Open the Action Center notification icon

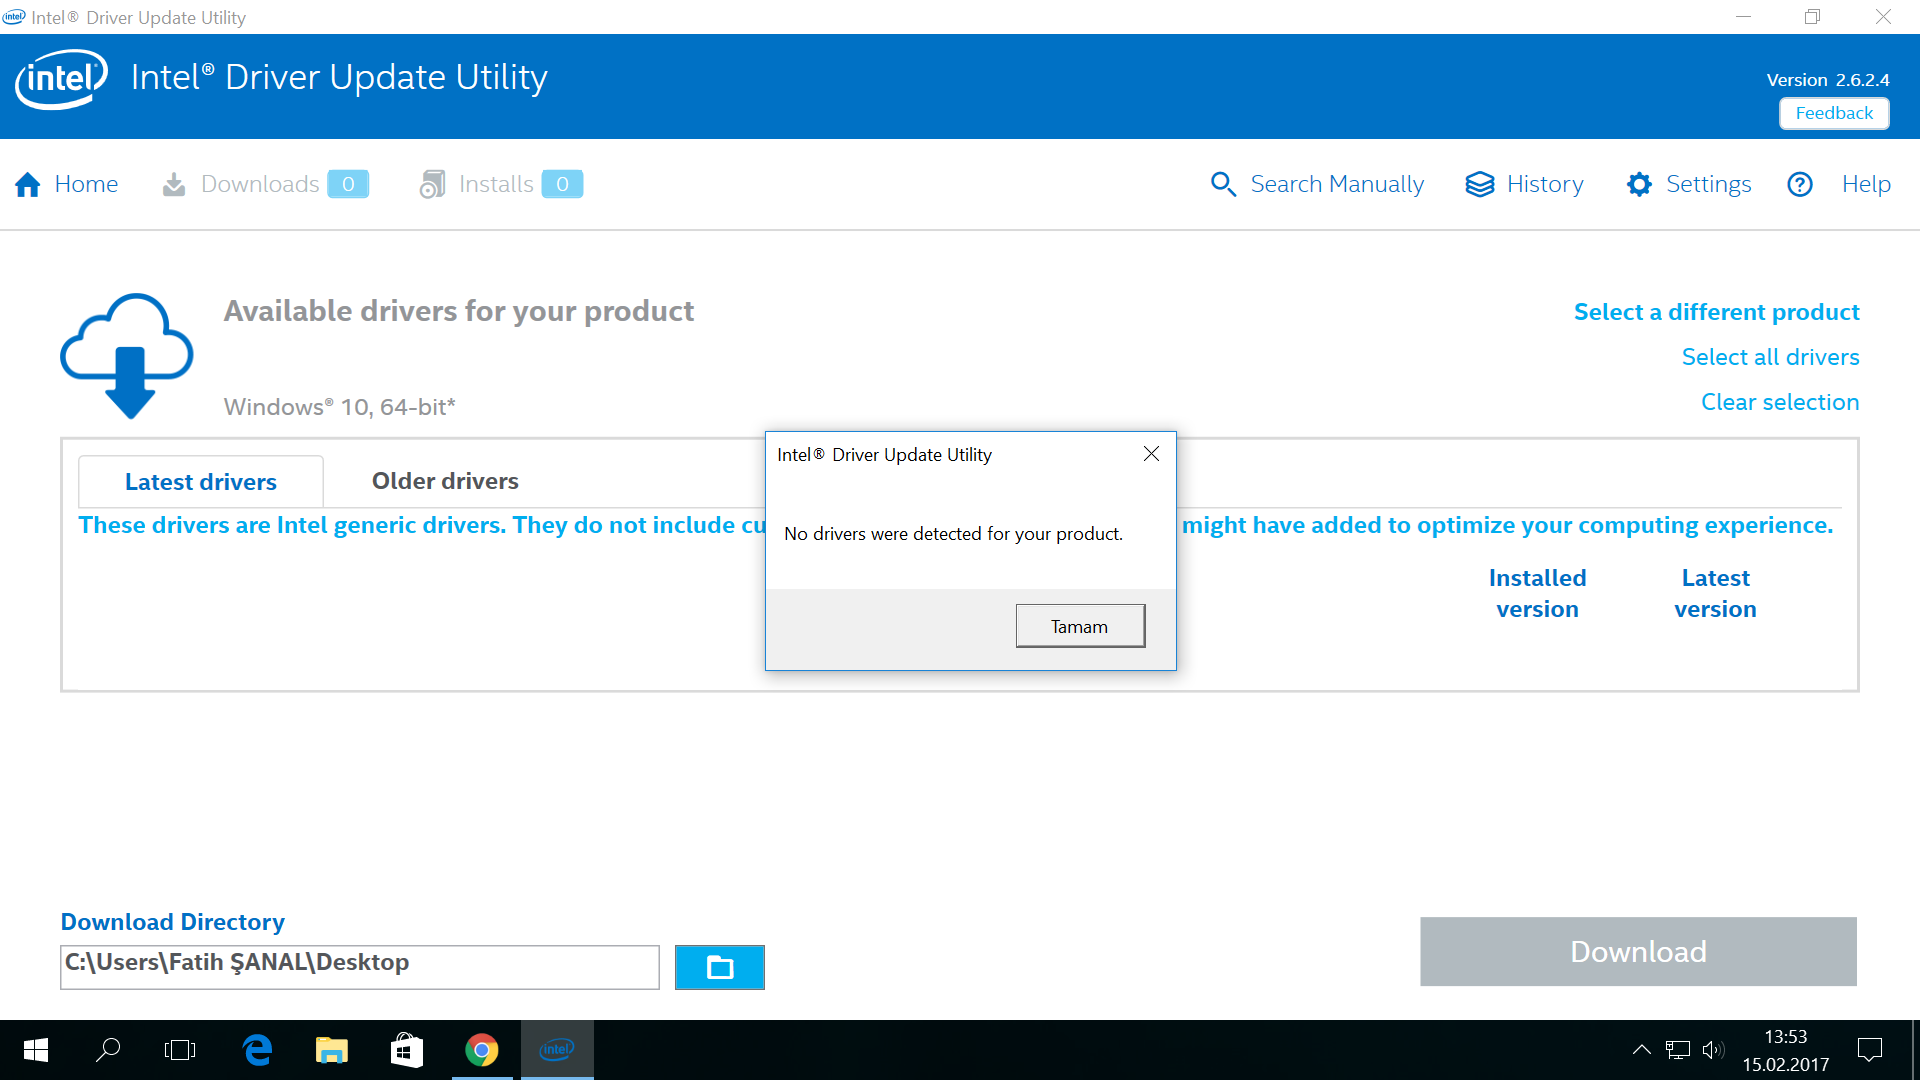(1870, 1050)
